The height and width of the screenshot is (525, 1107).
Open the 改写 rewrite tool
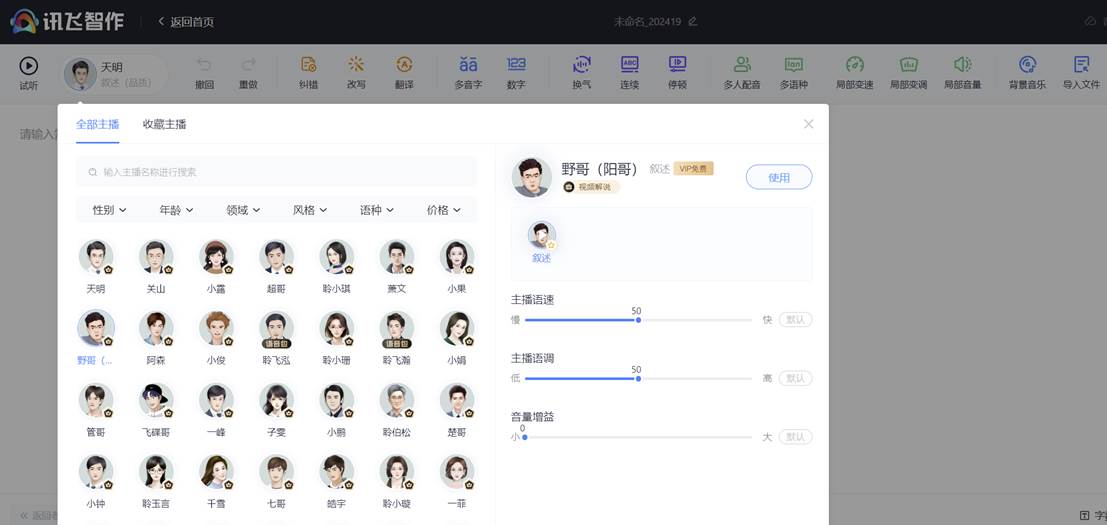pos(356,66)
